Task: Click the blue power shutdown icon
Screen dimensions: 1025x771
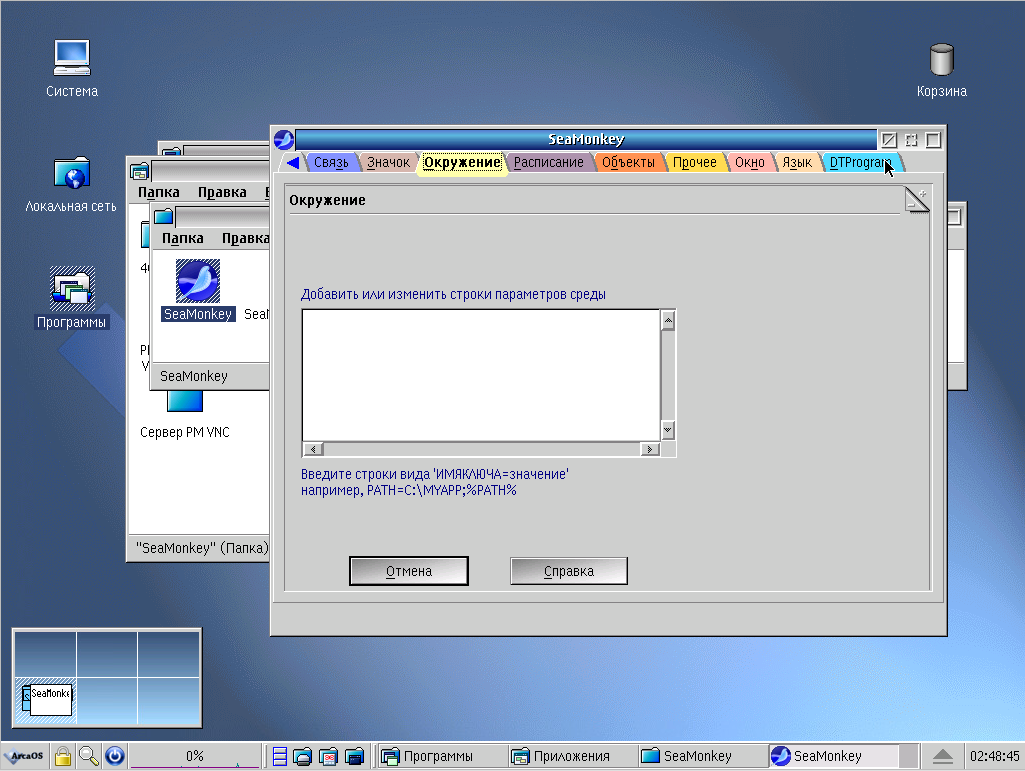Action: [x=115, y=756]
